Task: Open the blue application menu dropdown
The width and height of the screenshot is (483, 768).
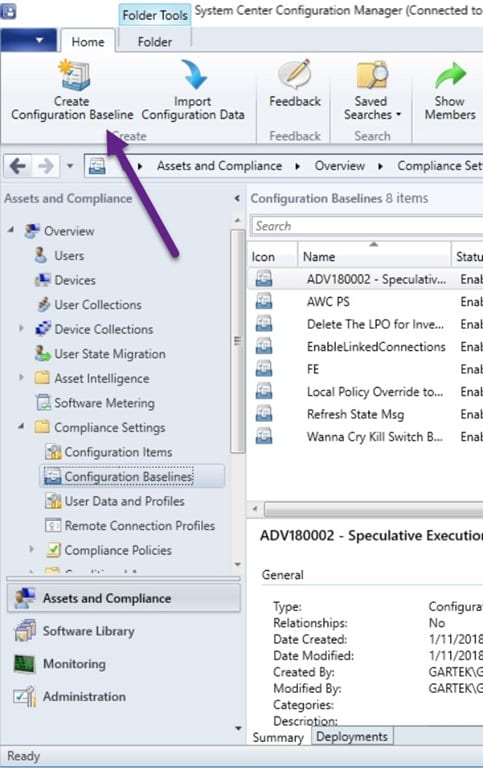Action: point(29,40)
